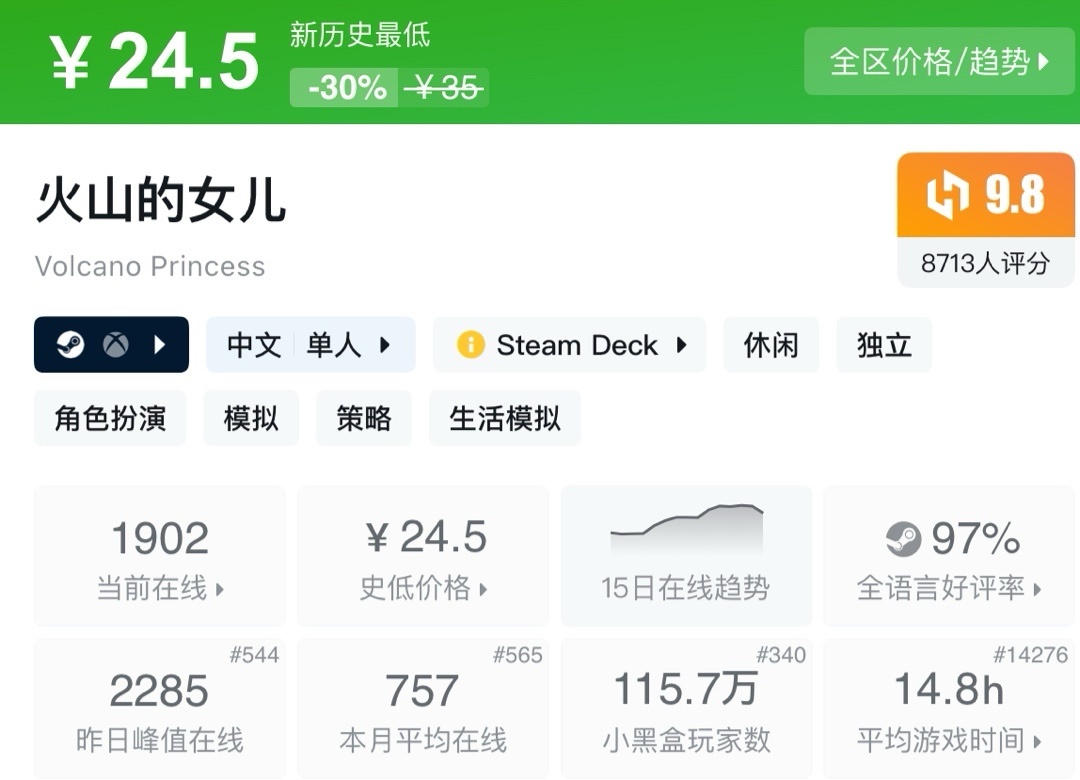Viewport: 1080px width, 780px height.
Task: Click the Xiaoheihe 9.8 score badge
Action: (985, 195)
